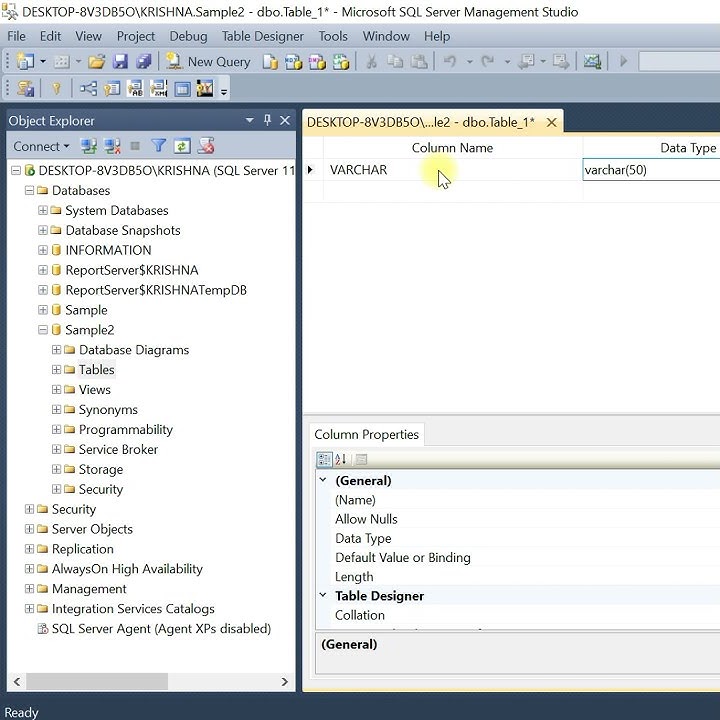Click the Save floppy disk icon
Viewport: 720px width, 720px height.
pos(120,61)
